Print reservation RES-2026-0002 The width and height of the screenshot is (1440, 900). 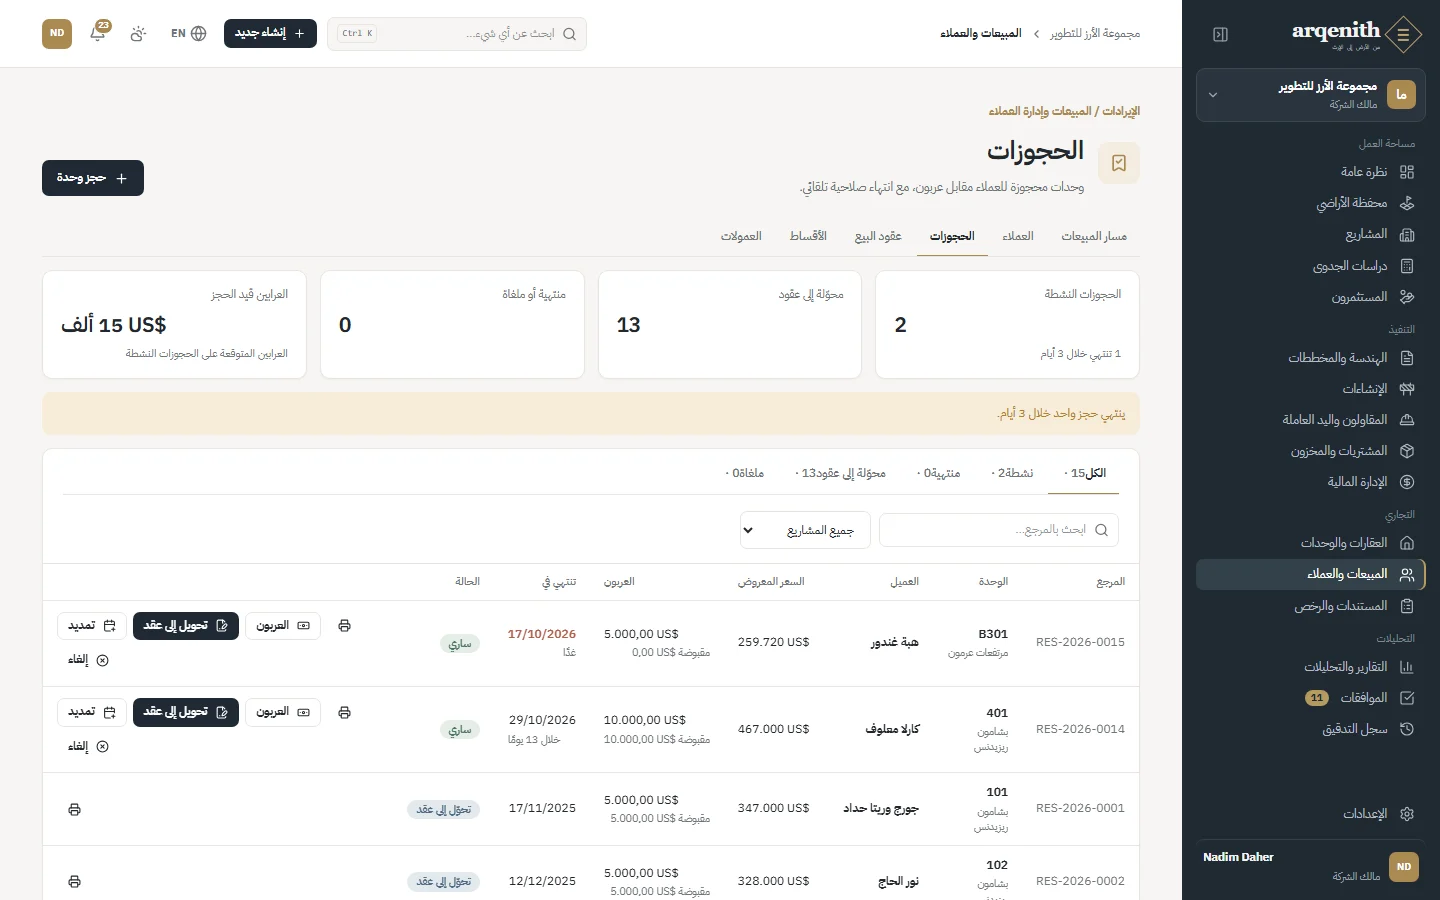click(74, 881)
